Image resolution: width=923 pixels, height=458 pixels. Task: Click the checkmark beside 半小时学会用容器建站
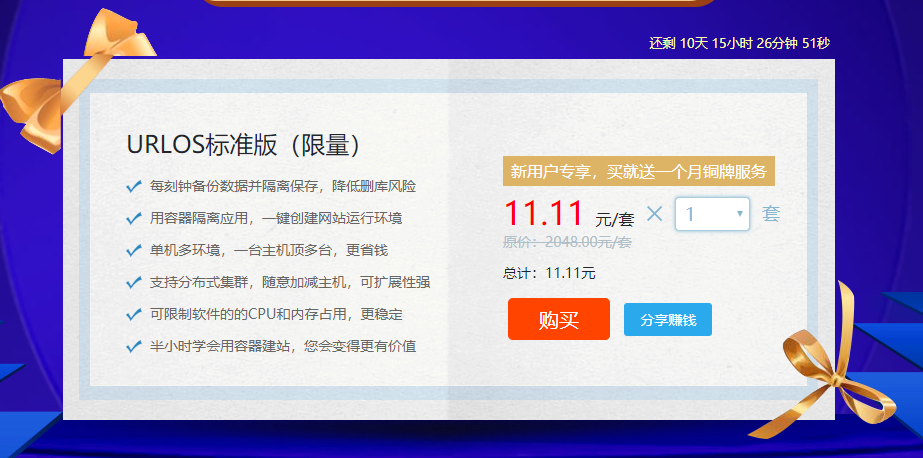[134, 346]
